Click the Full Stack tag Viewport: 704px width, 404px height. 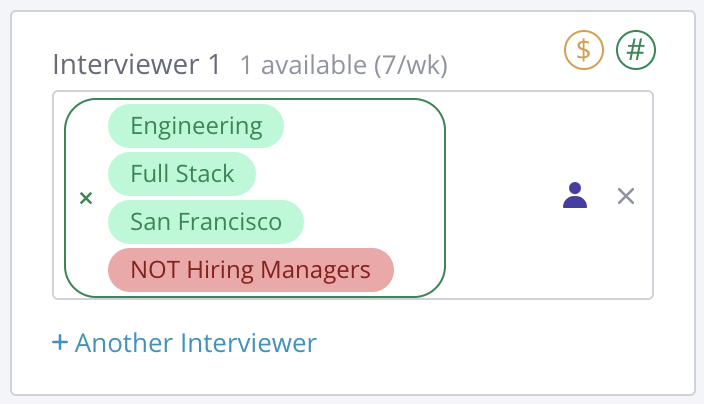(x=182, y=174)
